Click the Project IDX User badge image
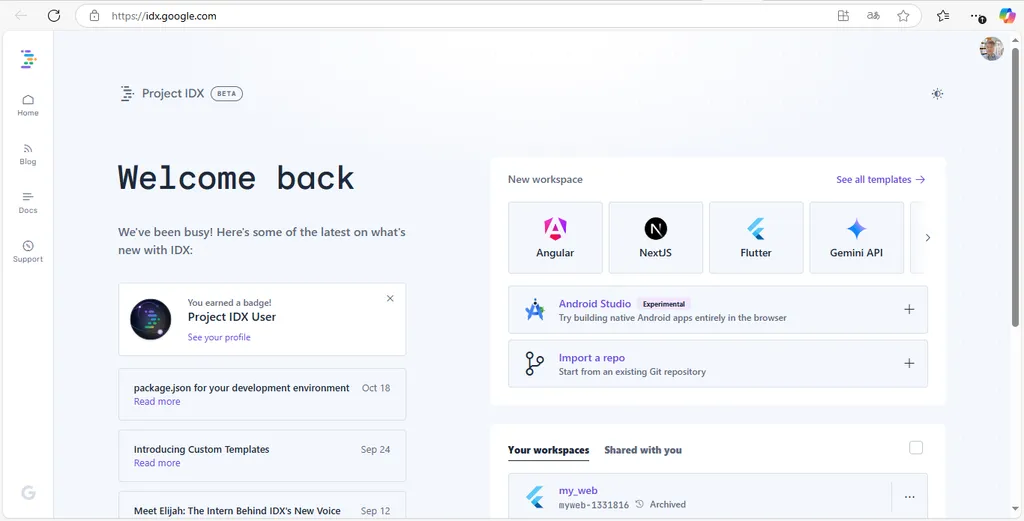The image size is (1024, 521). click(151, 319)
